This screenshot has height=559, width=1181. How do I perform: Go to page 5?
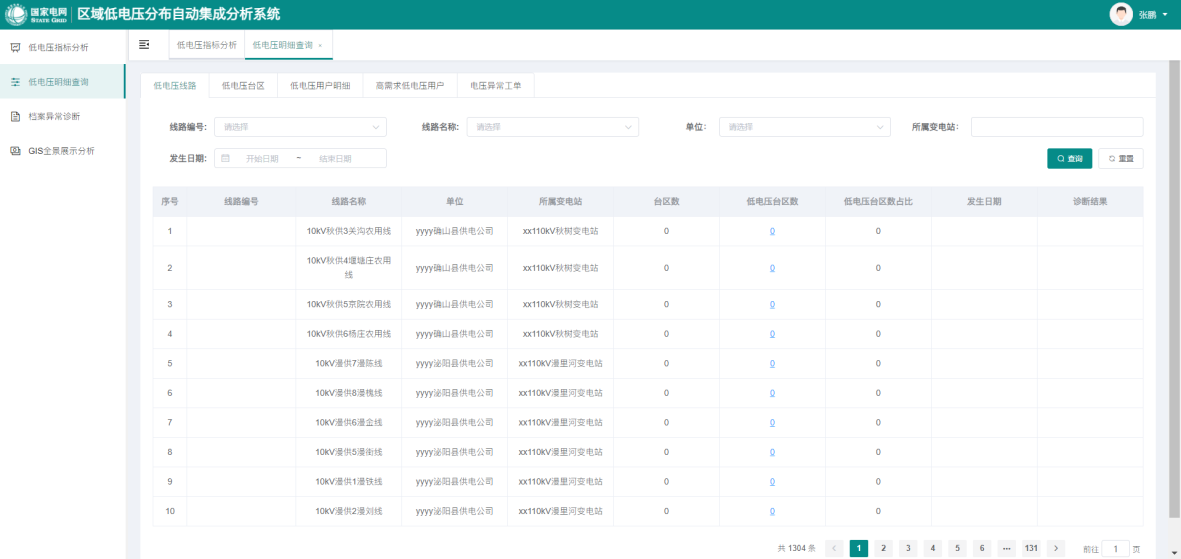(x=957, y=548)
